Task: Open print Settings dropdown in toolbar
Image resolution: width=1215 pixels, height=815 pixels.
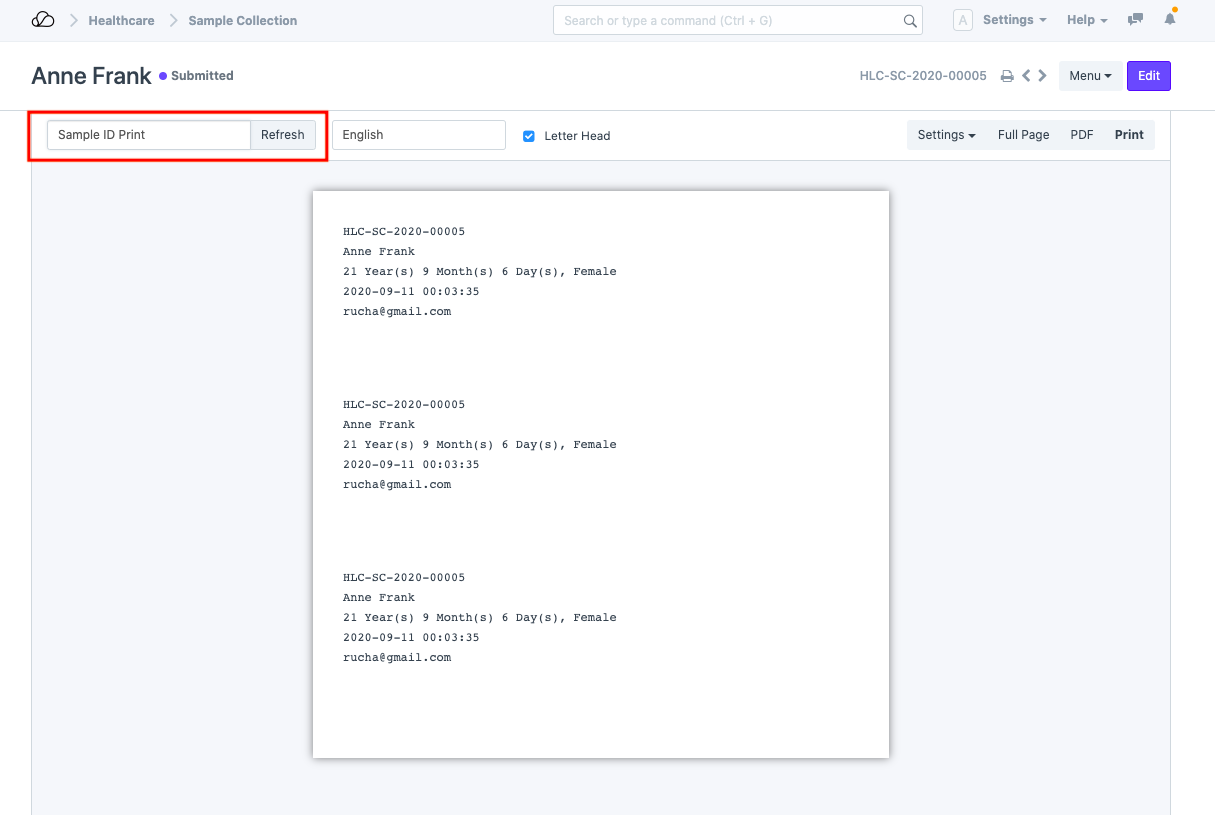Action: pyautogui.click(x=946, y=135)
